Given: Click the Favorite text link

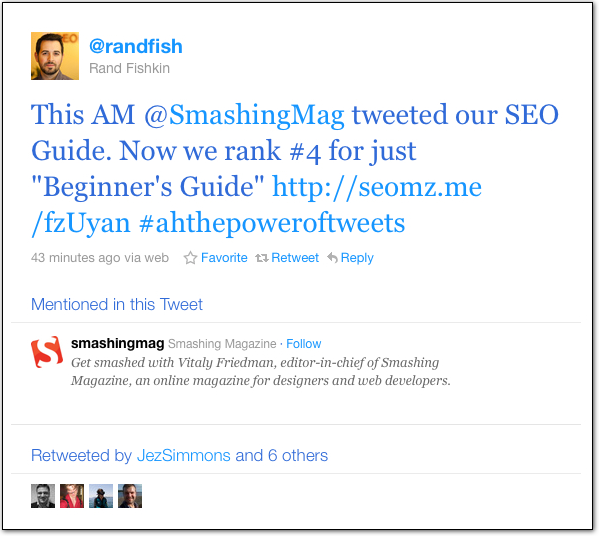Looking at the screenshot, I should tap(224, 258).
